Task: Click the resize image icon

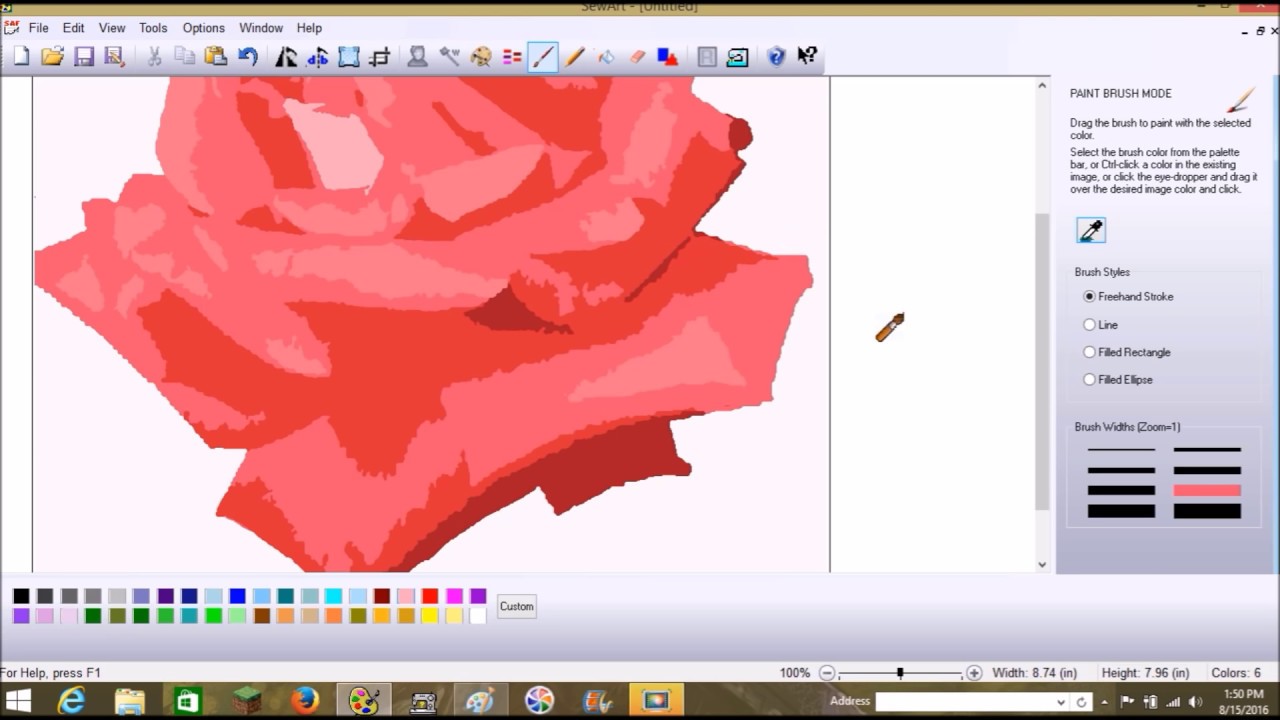Action: point(348,57)
